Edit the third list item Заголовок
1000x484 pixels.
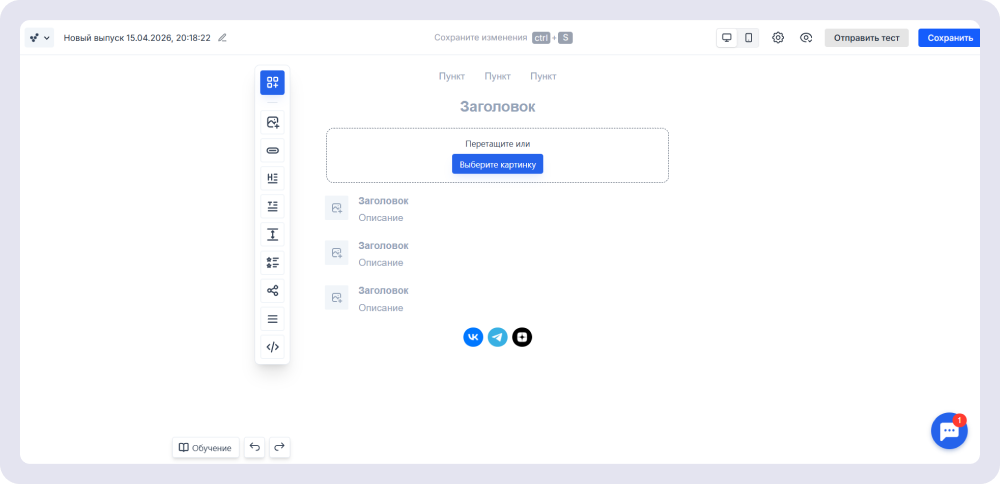coord(383,290)
